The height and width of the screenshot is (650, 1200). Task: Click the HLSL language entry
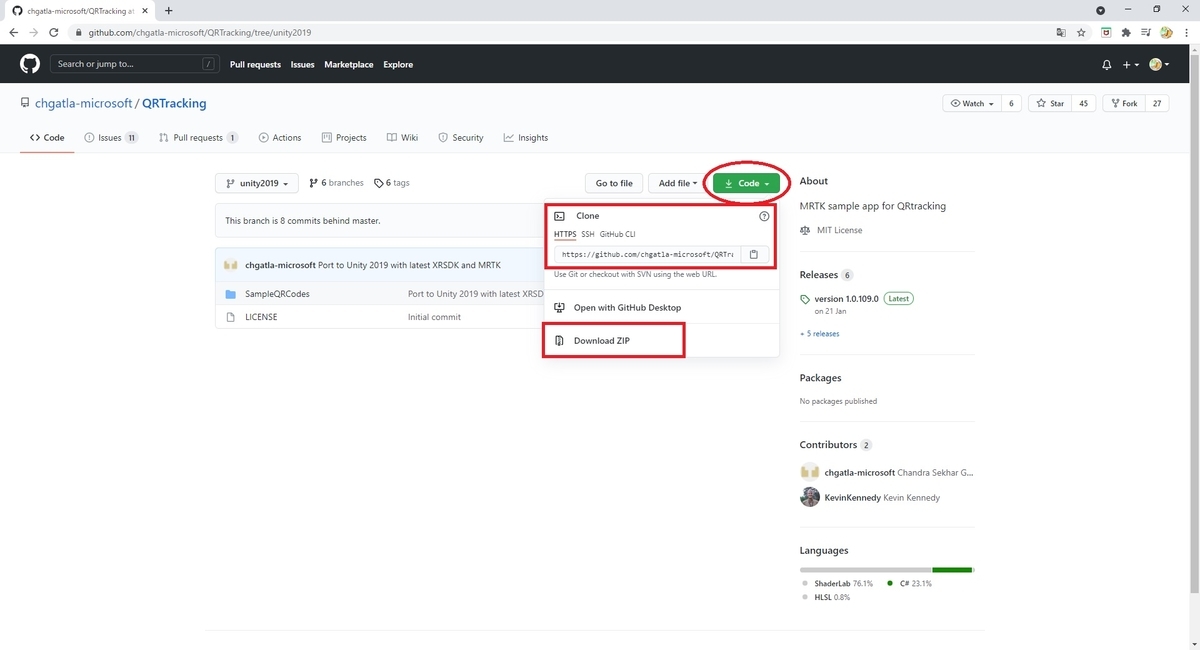click(x=832, y=597)
